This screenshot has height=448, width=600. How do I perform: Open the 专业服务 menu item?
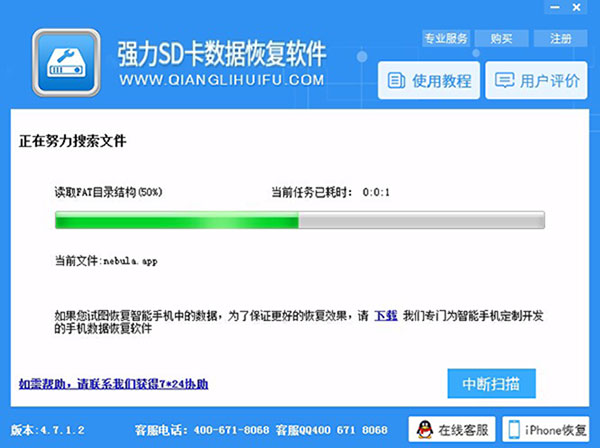tap(446, 38)
